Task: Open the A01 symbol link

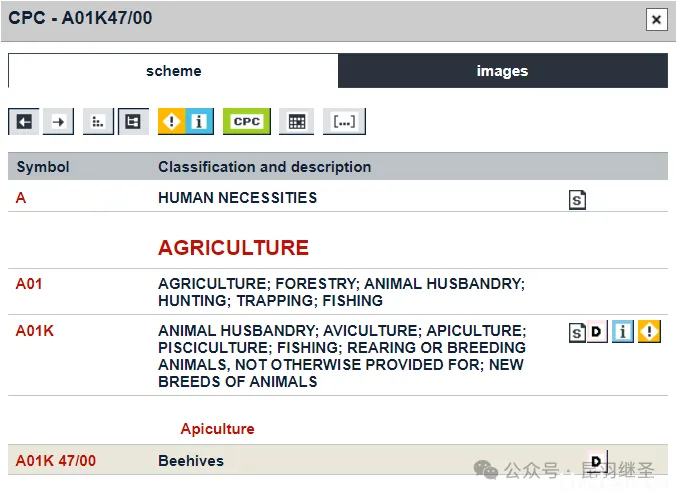Action: click(29, 284)
